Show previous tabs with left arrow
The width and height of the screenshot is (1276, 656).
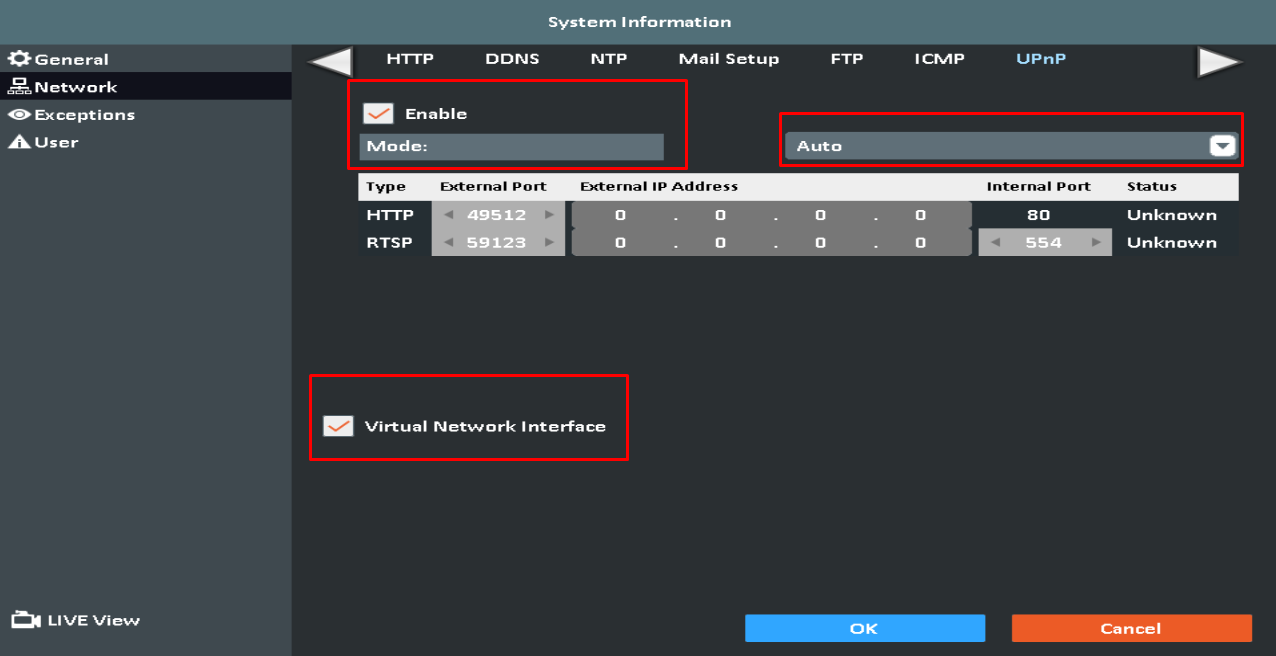[x=330, y=61]
